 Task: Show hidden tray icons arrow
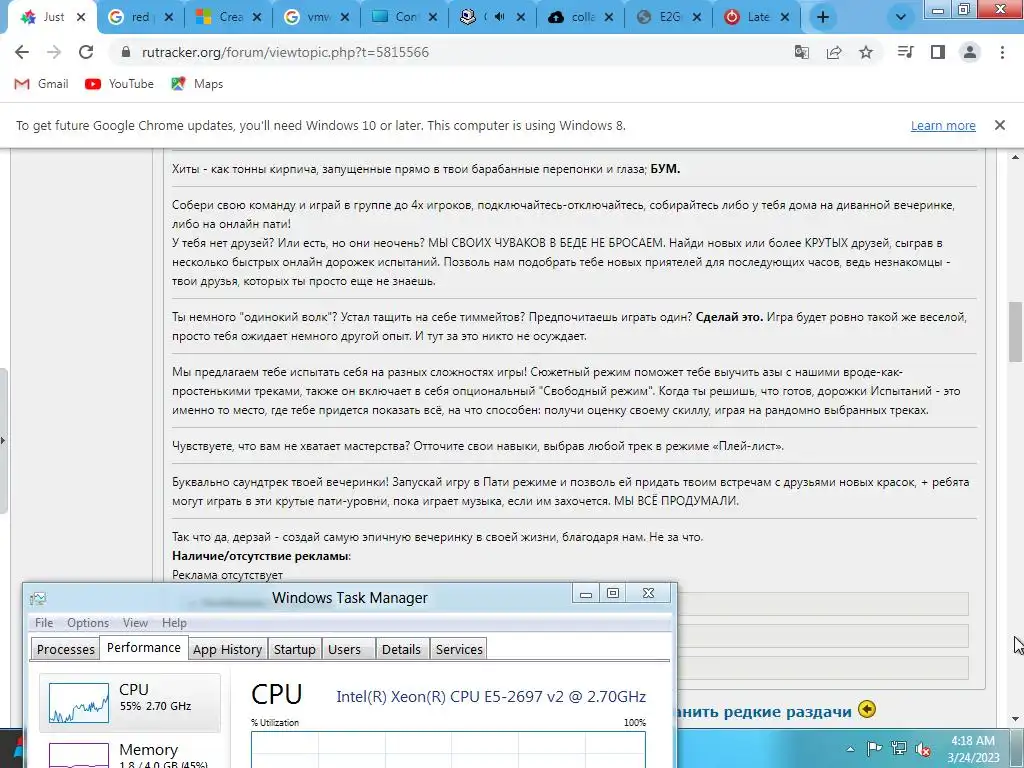tap(850, 749)
